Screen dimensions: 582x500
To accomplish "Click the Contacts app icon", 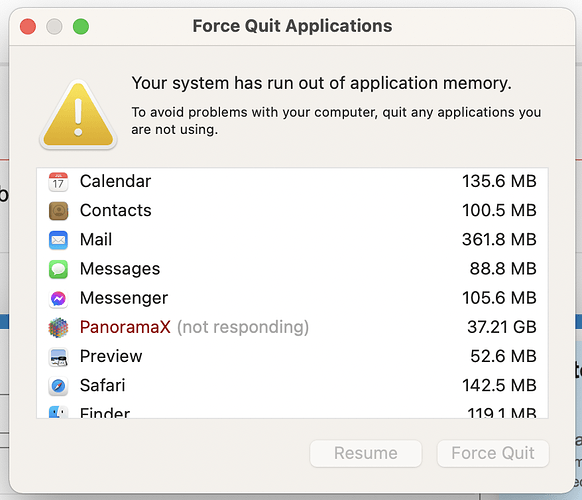I will pyautogui.click(x=58, y=211).
